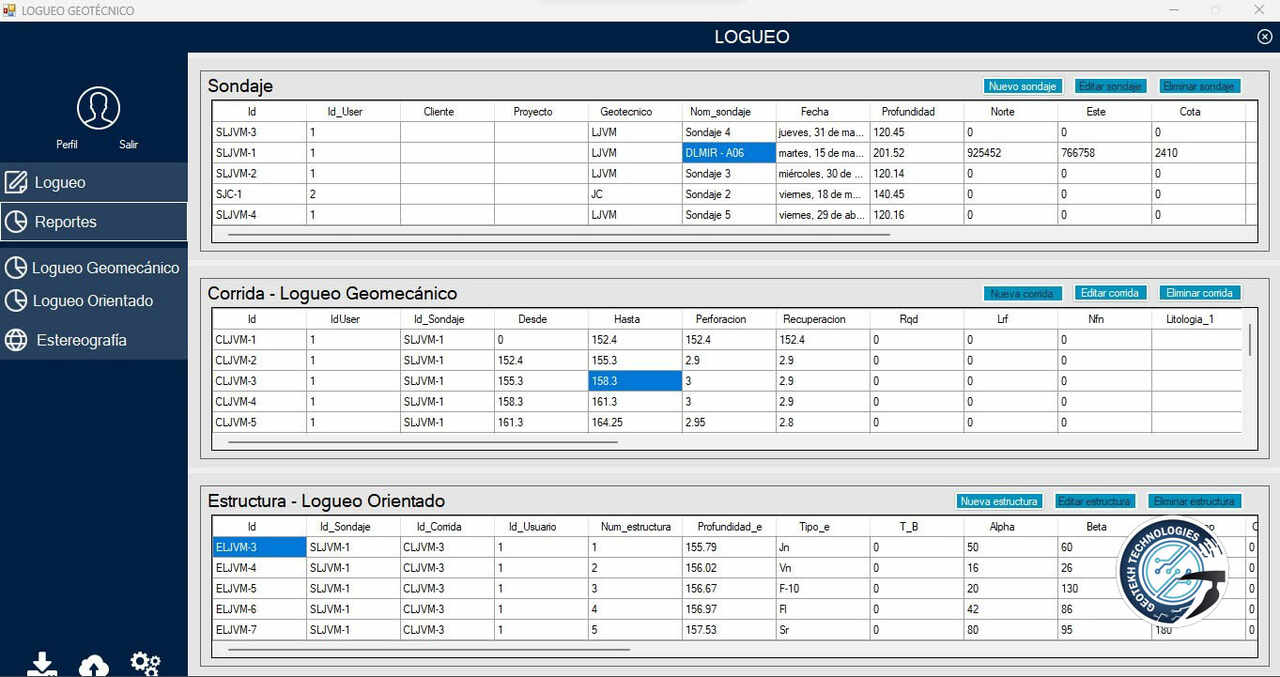
Task: Click the Logueo pencil-note icon
Action: point(16,183)
